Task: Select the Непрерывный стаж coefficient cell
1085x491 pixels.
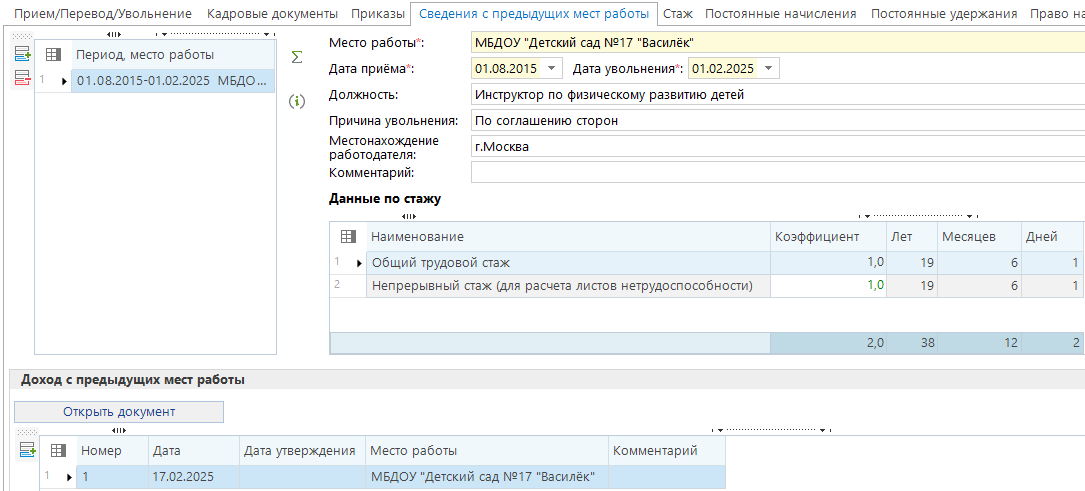Action: (x=826, y=285)
